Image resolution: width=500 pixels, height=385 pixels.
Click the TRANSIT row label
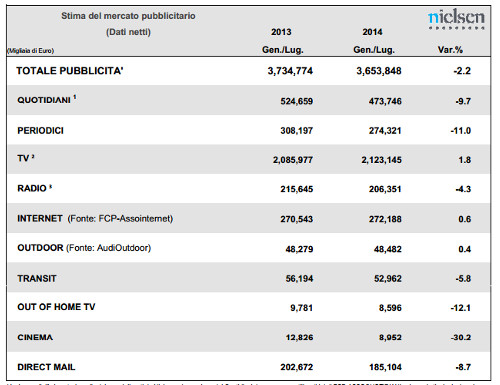click(37, 278)
